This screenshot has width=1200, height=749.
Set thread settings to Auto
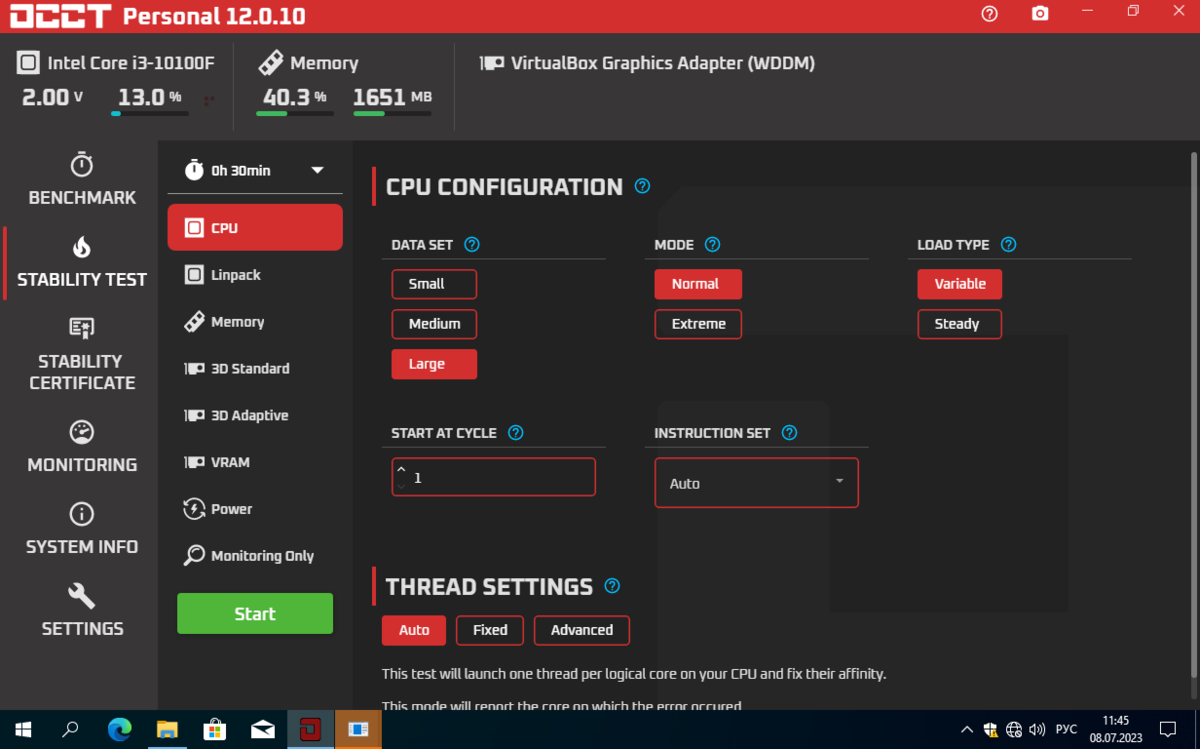414,630
